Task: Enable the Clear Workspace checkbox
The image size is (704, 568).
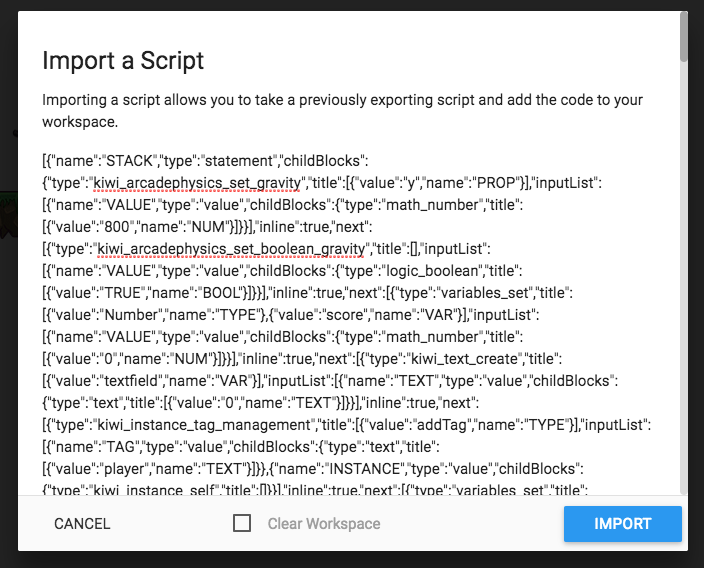Action: click(x=242, y=524)
